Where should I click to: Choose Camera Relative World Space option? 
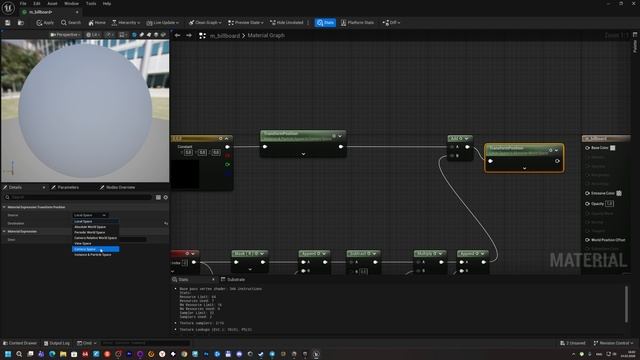pos(96,238)
